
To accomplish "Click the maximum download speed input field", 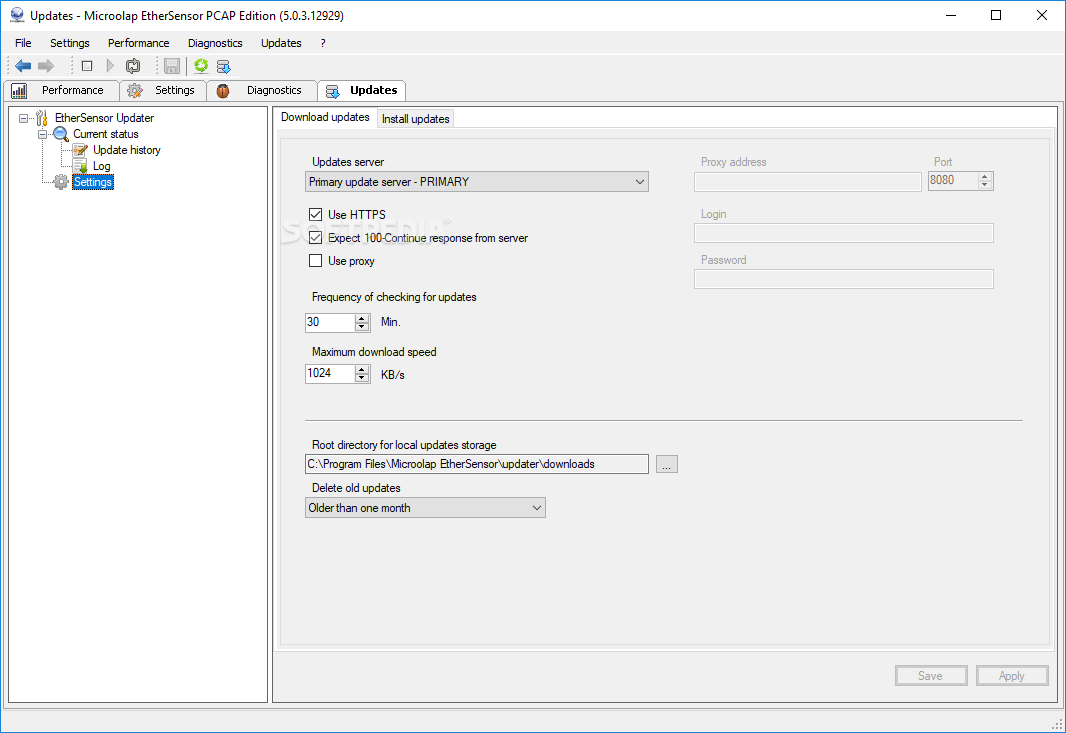I will 330,373.
